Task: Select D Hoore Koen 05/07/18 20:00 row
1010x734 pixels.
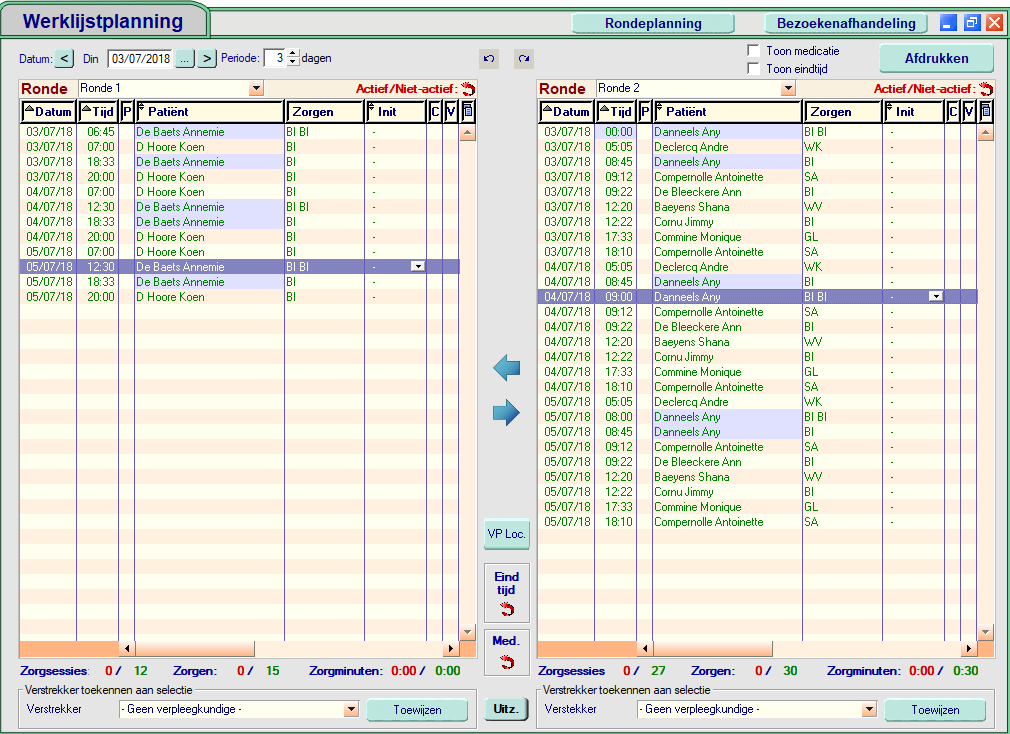Action: pyautogui.click(x=240, y=297)
